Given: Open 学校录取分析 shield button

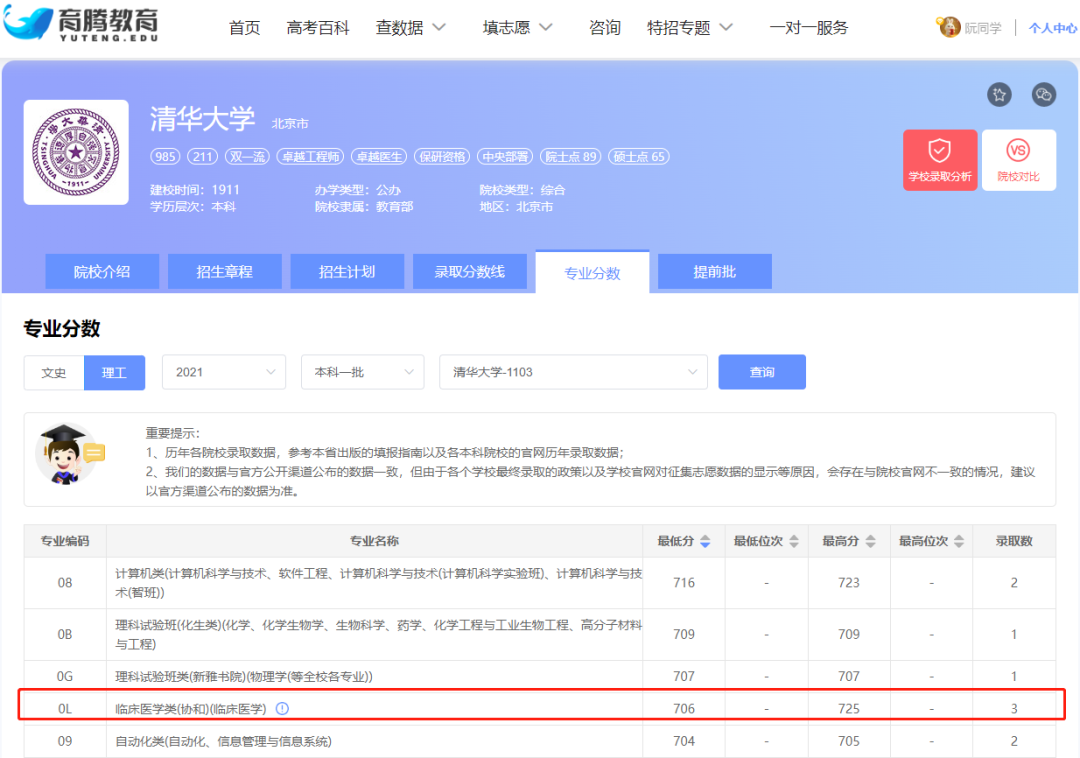Looking at the screenshot, I should tap(939, 160).
